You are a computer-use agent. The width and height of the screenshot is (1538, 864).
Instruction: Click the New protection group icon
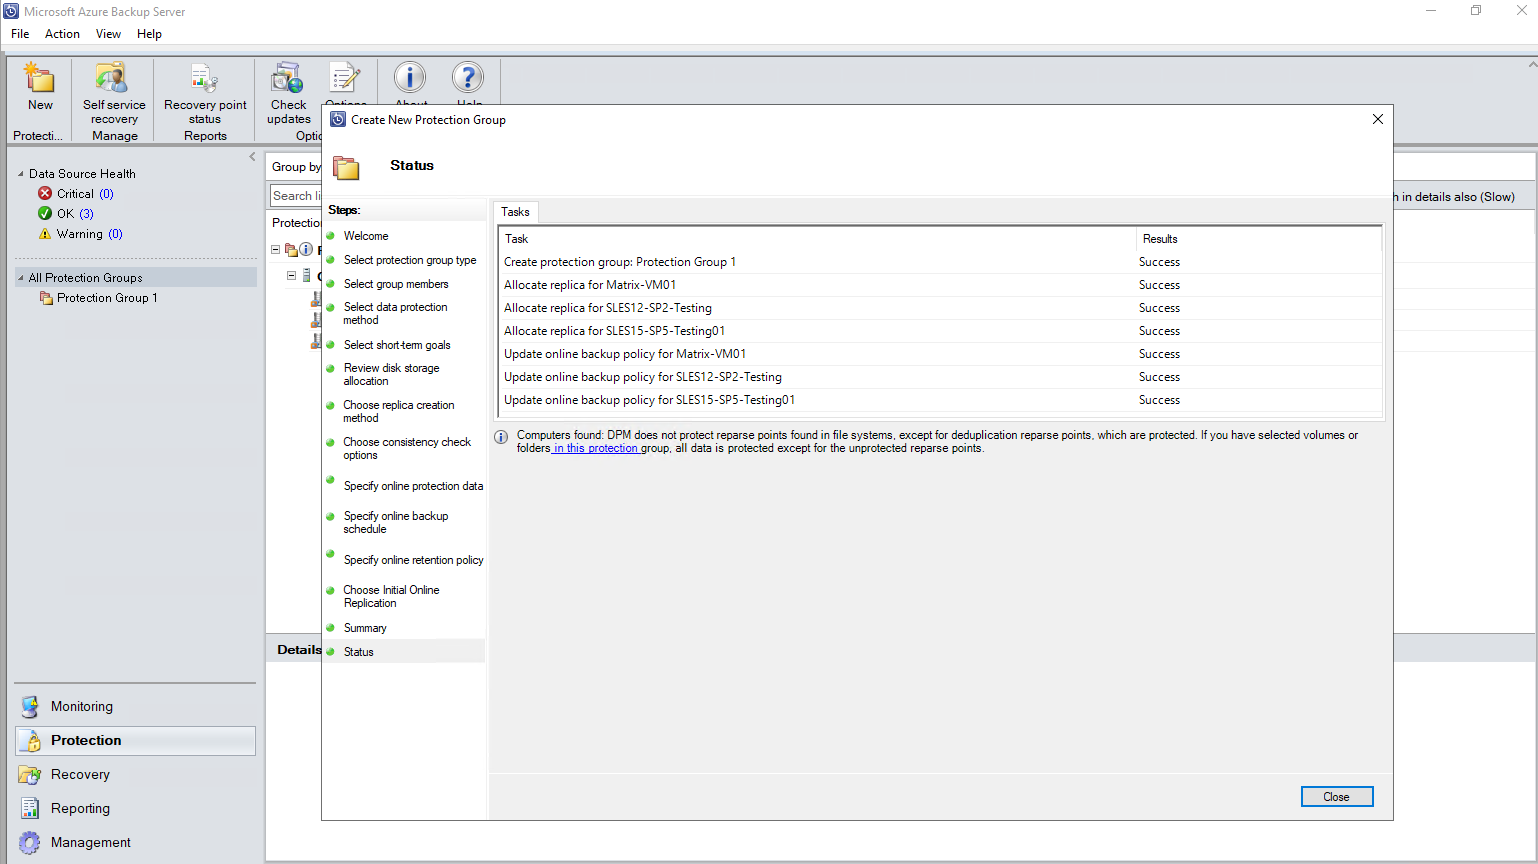(40, 78)
